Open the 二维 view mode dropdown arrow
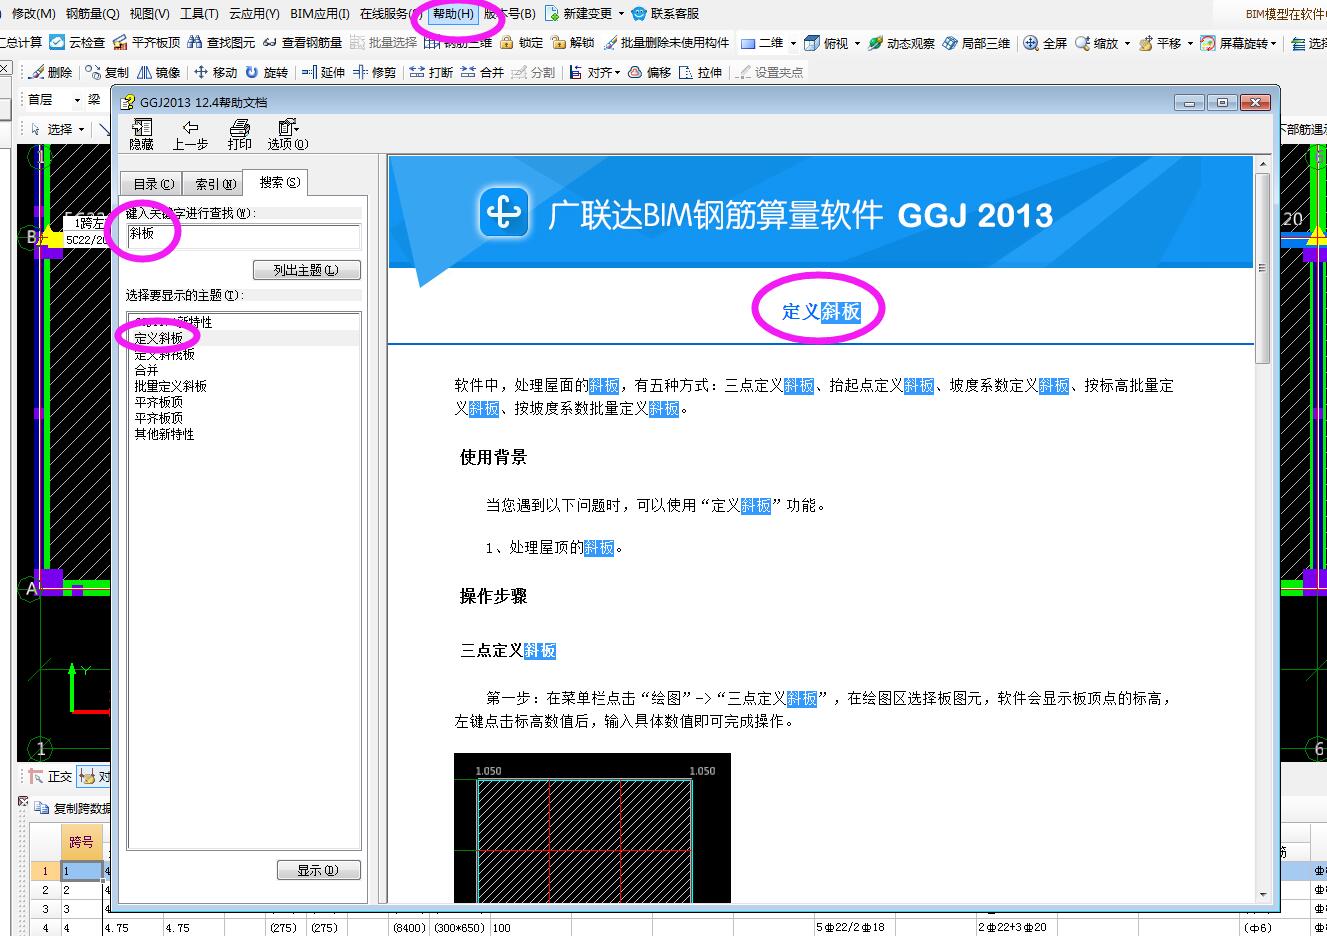Screen dimensions: 1327x936 pyautogui.click(x=793, y=43)
